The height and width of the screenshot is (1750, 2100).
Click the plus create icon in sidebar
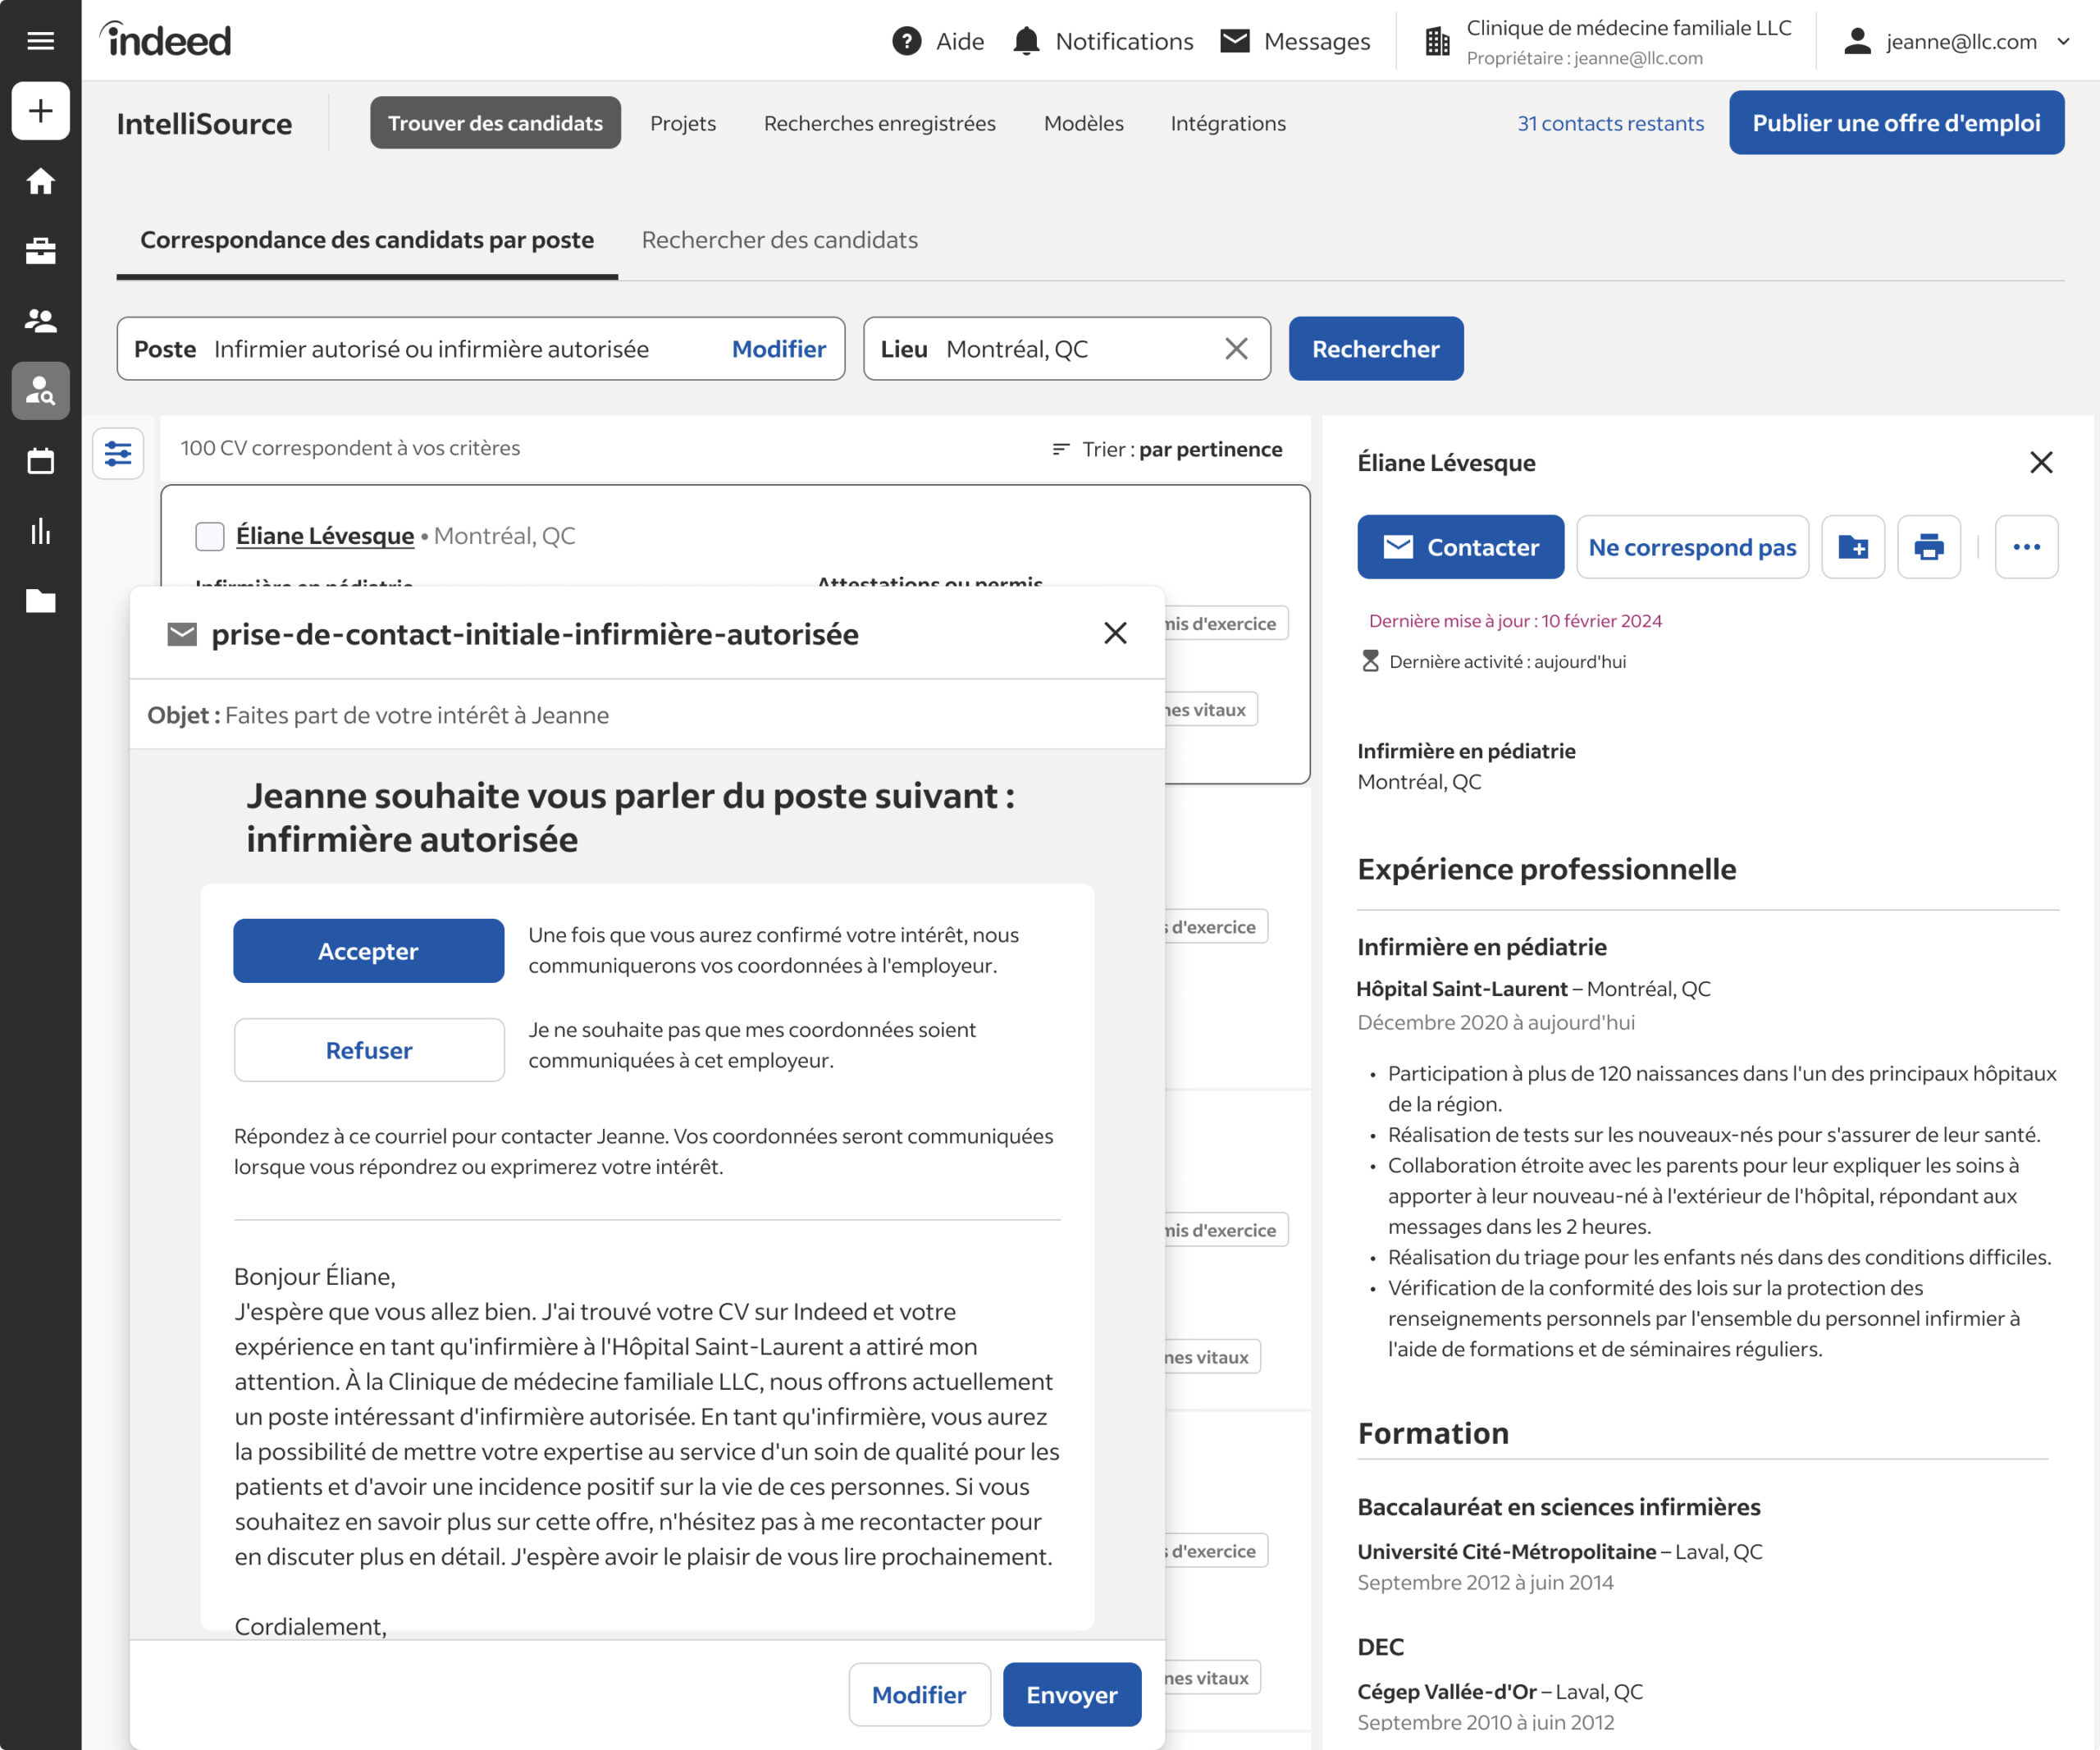[40, 110]
